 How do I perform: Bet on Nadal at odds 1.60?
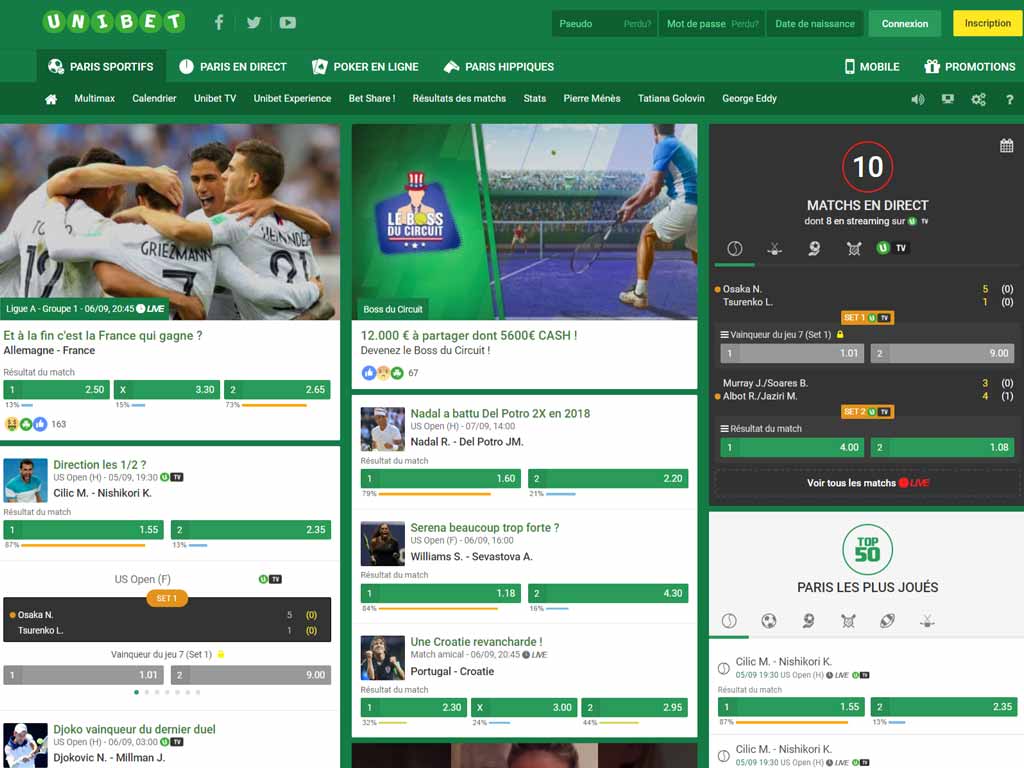tap(440, 479)
